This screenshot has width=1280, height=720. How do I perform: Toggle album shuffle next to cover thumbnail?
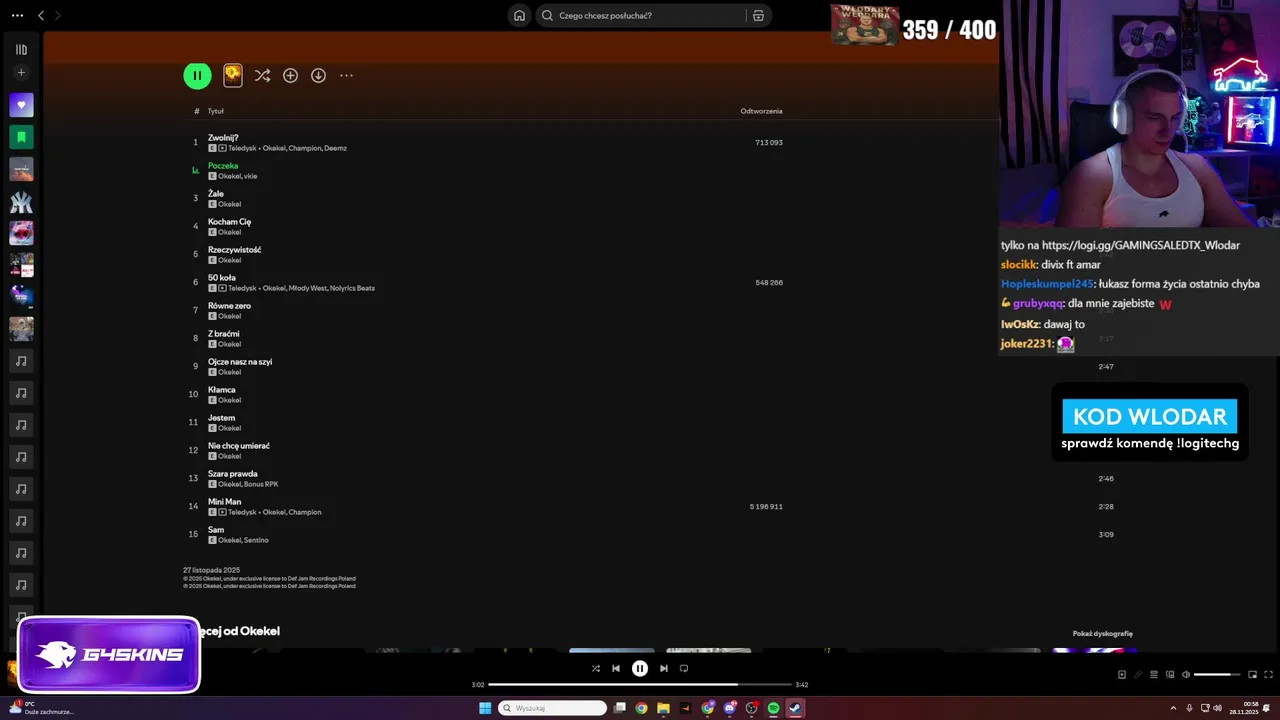tap(262, 75)
